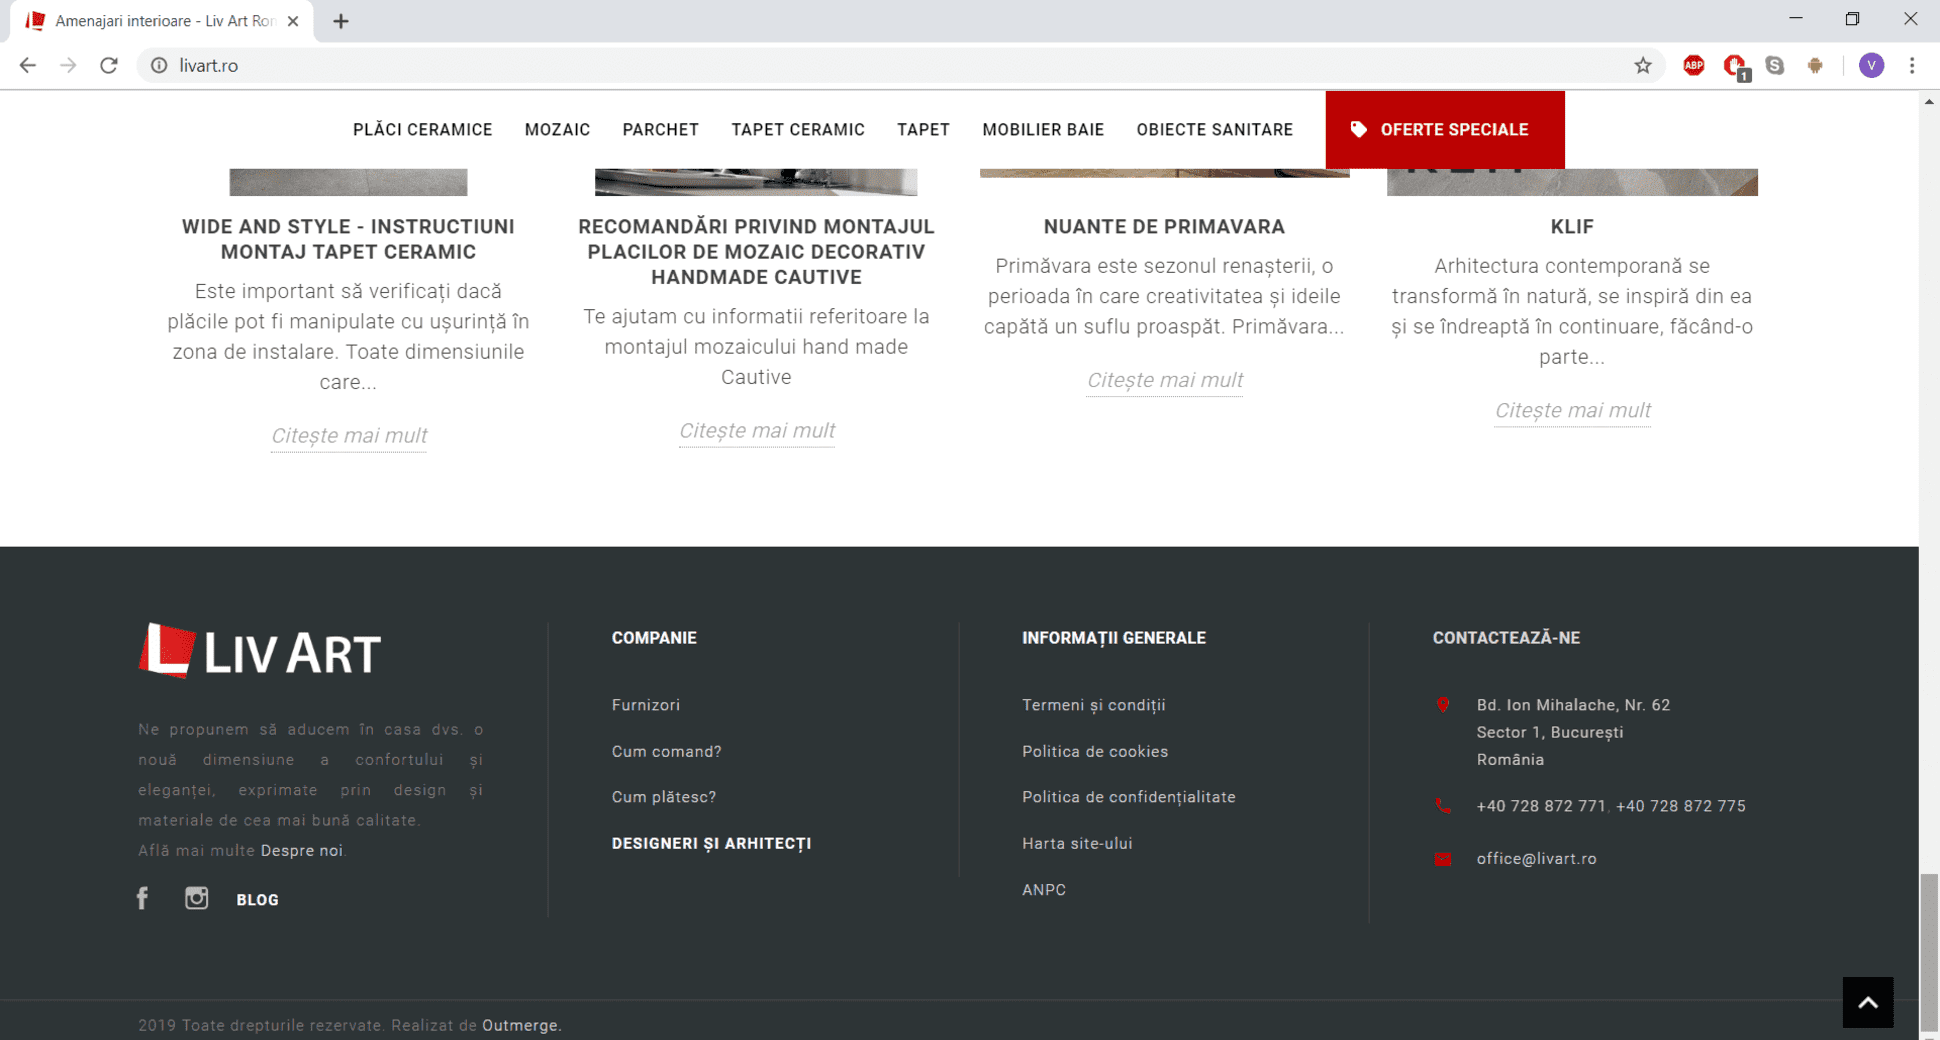Viewport: 1940px width, 1040px height.
Task: Select the Parchet menu item
Action: click(x=660, y=130)
